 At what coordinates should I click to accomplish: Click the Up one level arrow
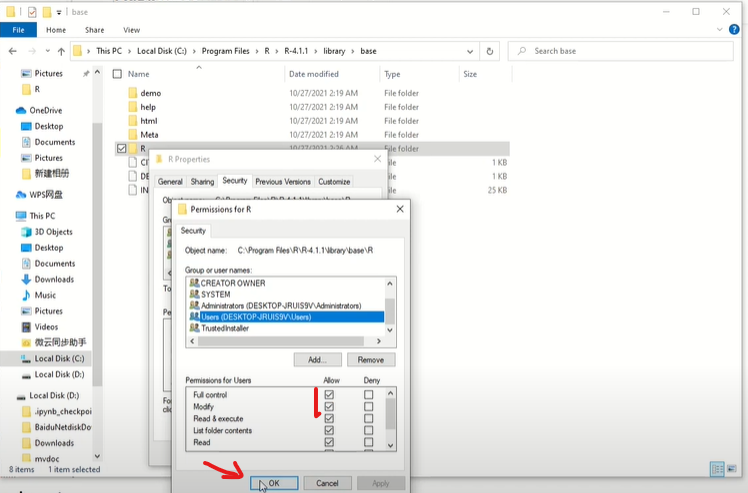(61, 51)
